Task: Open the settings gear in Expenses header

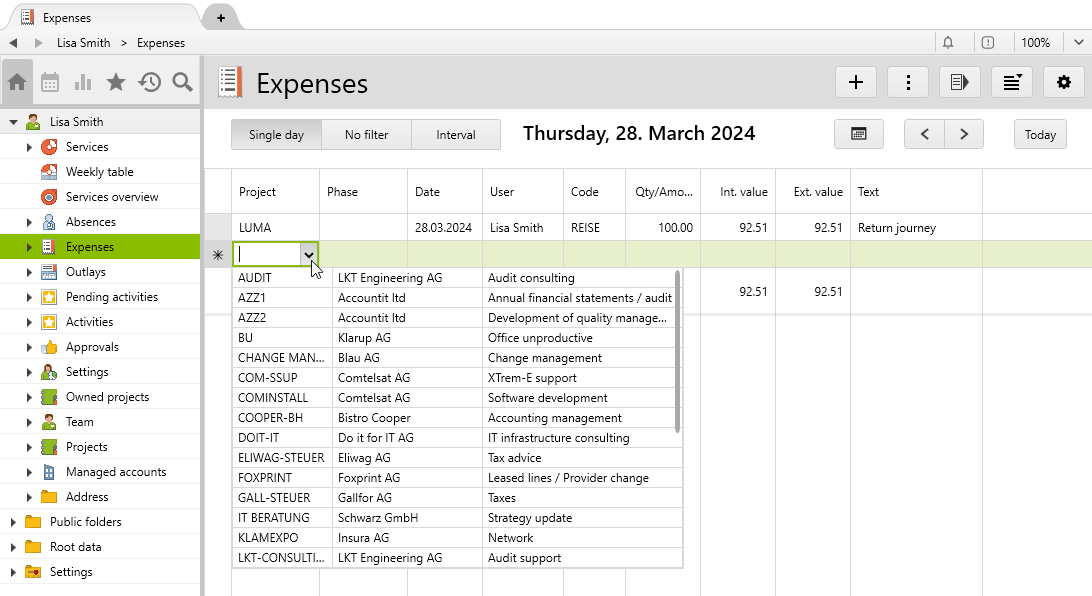Action: coord(1063,82)
